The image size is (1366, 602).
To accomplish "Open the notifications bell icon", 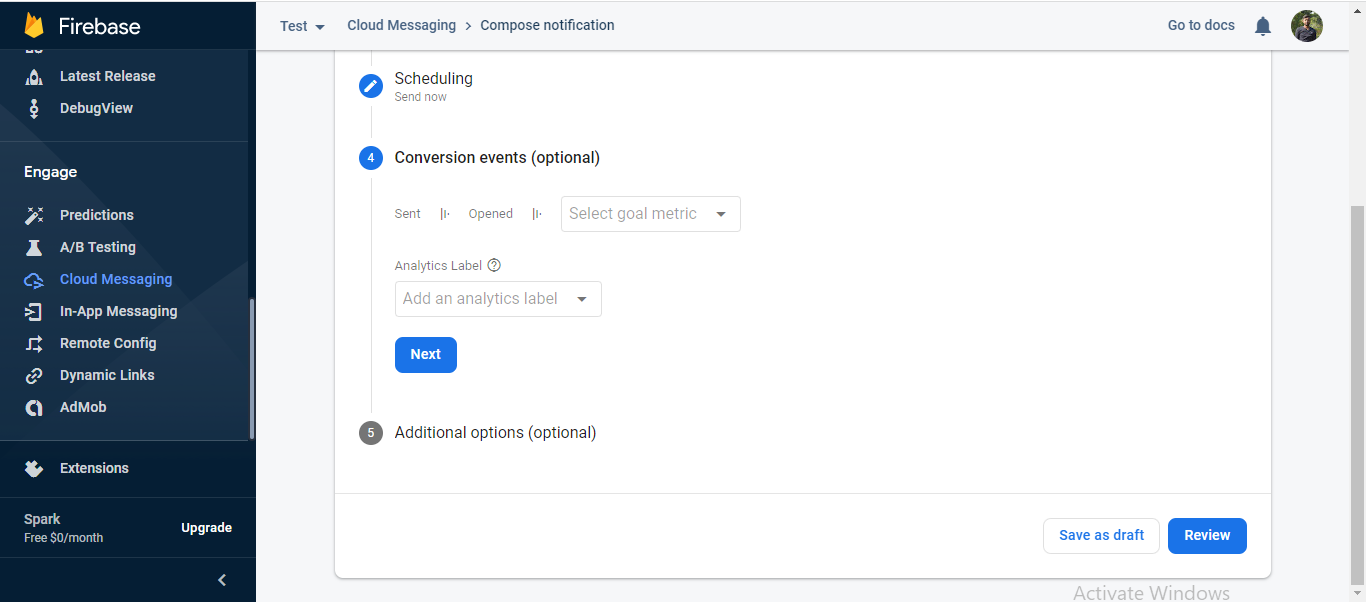I will pos(1262,26).
